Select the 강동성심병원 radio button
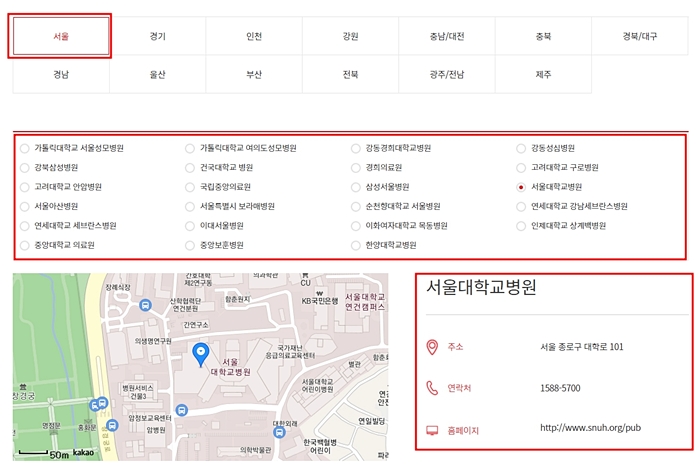Screen dimensions: 700x467 click(x=521, y=148)
